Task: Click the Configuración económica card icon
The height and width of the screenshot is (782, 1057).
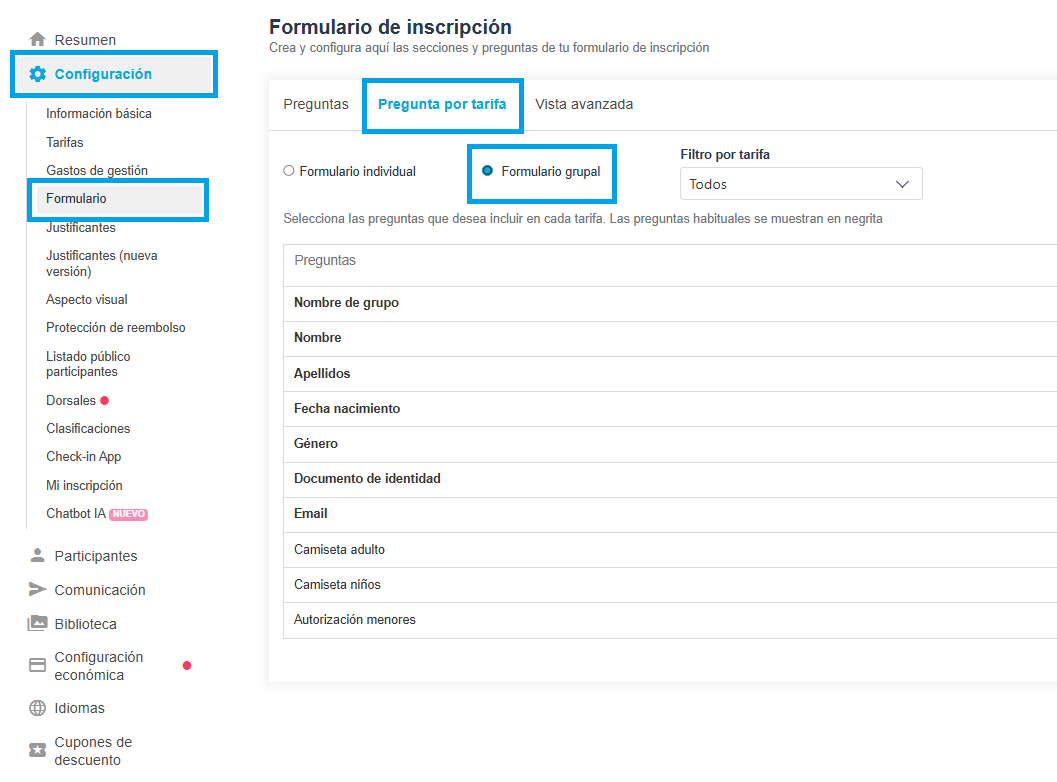Action: [38, 666]
